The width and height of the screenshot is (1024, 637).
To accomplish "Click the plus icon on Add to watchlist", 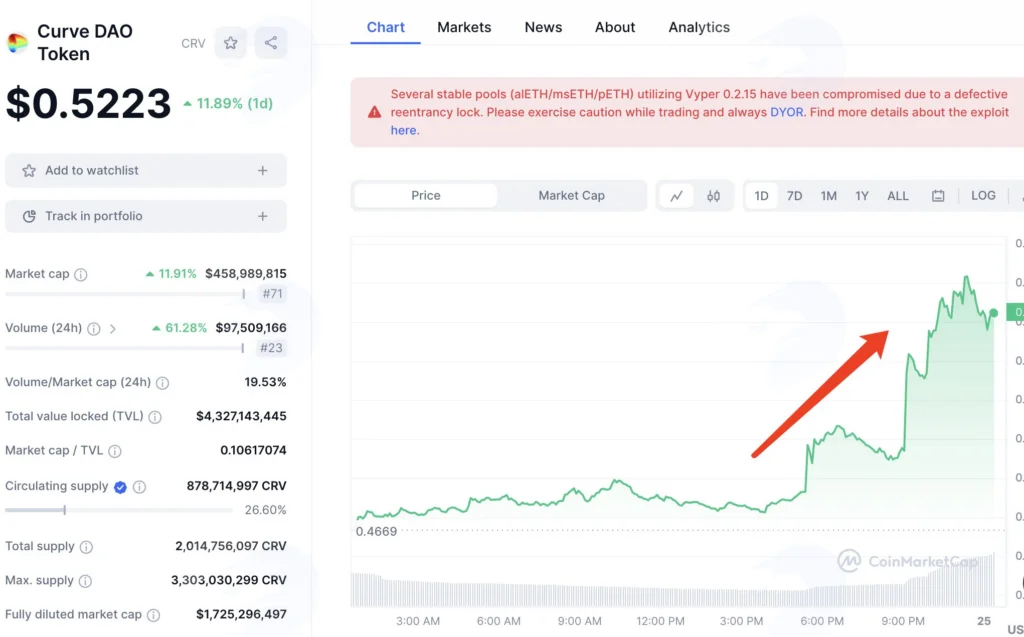I will 263,171.
